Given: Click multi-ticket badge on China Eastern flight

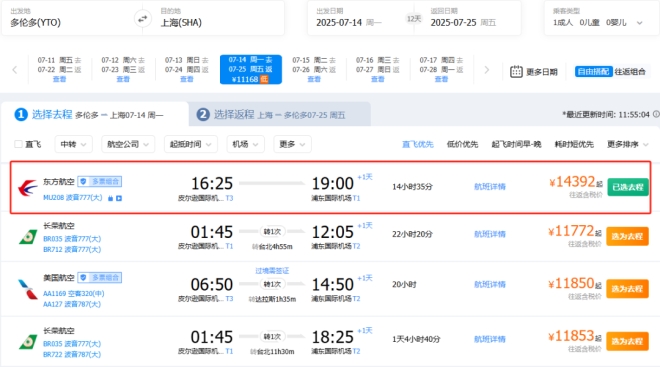Looking at the screenshot, I should tap(100, 181).
